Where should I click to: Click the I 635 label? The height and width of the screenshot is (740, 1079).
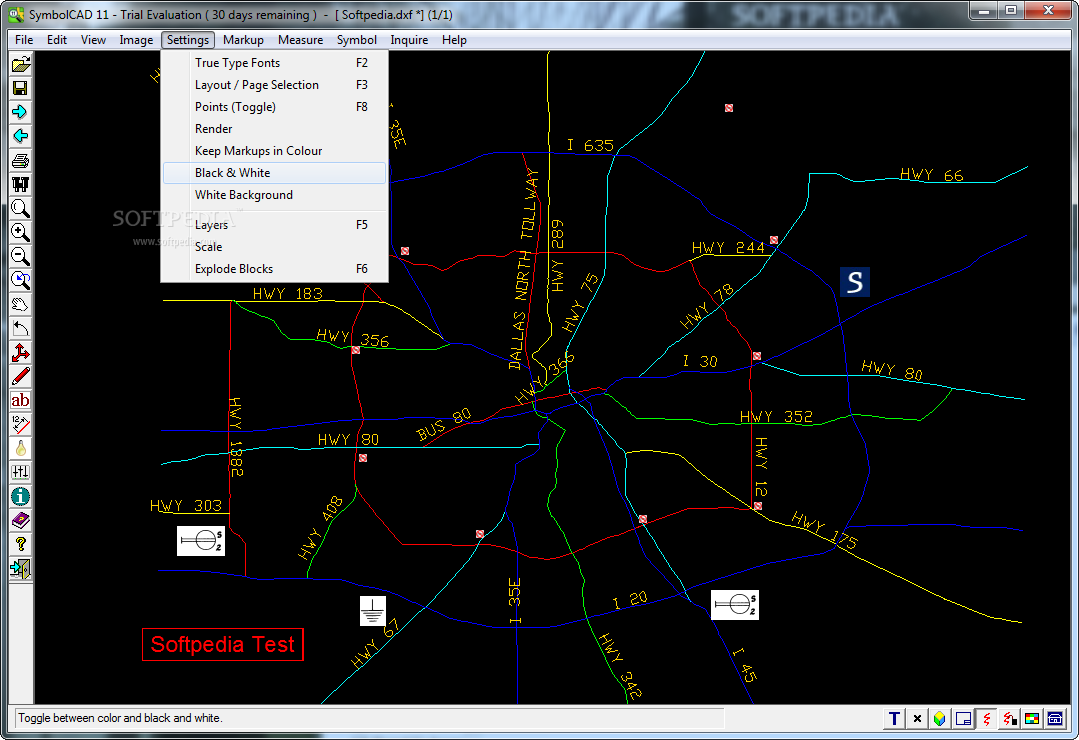pos(590,145)
